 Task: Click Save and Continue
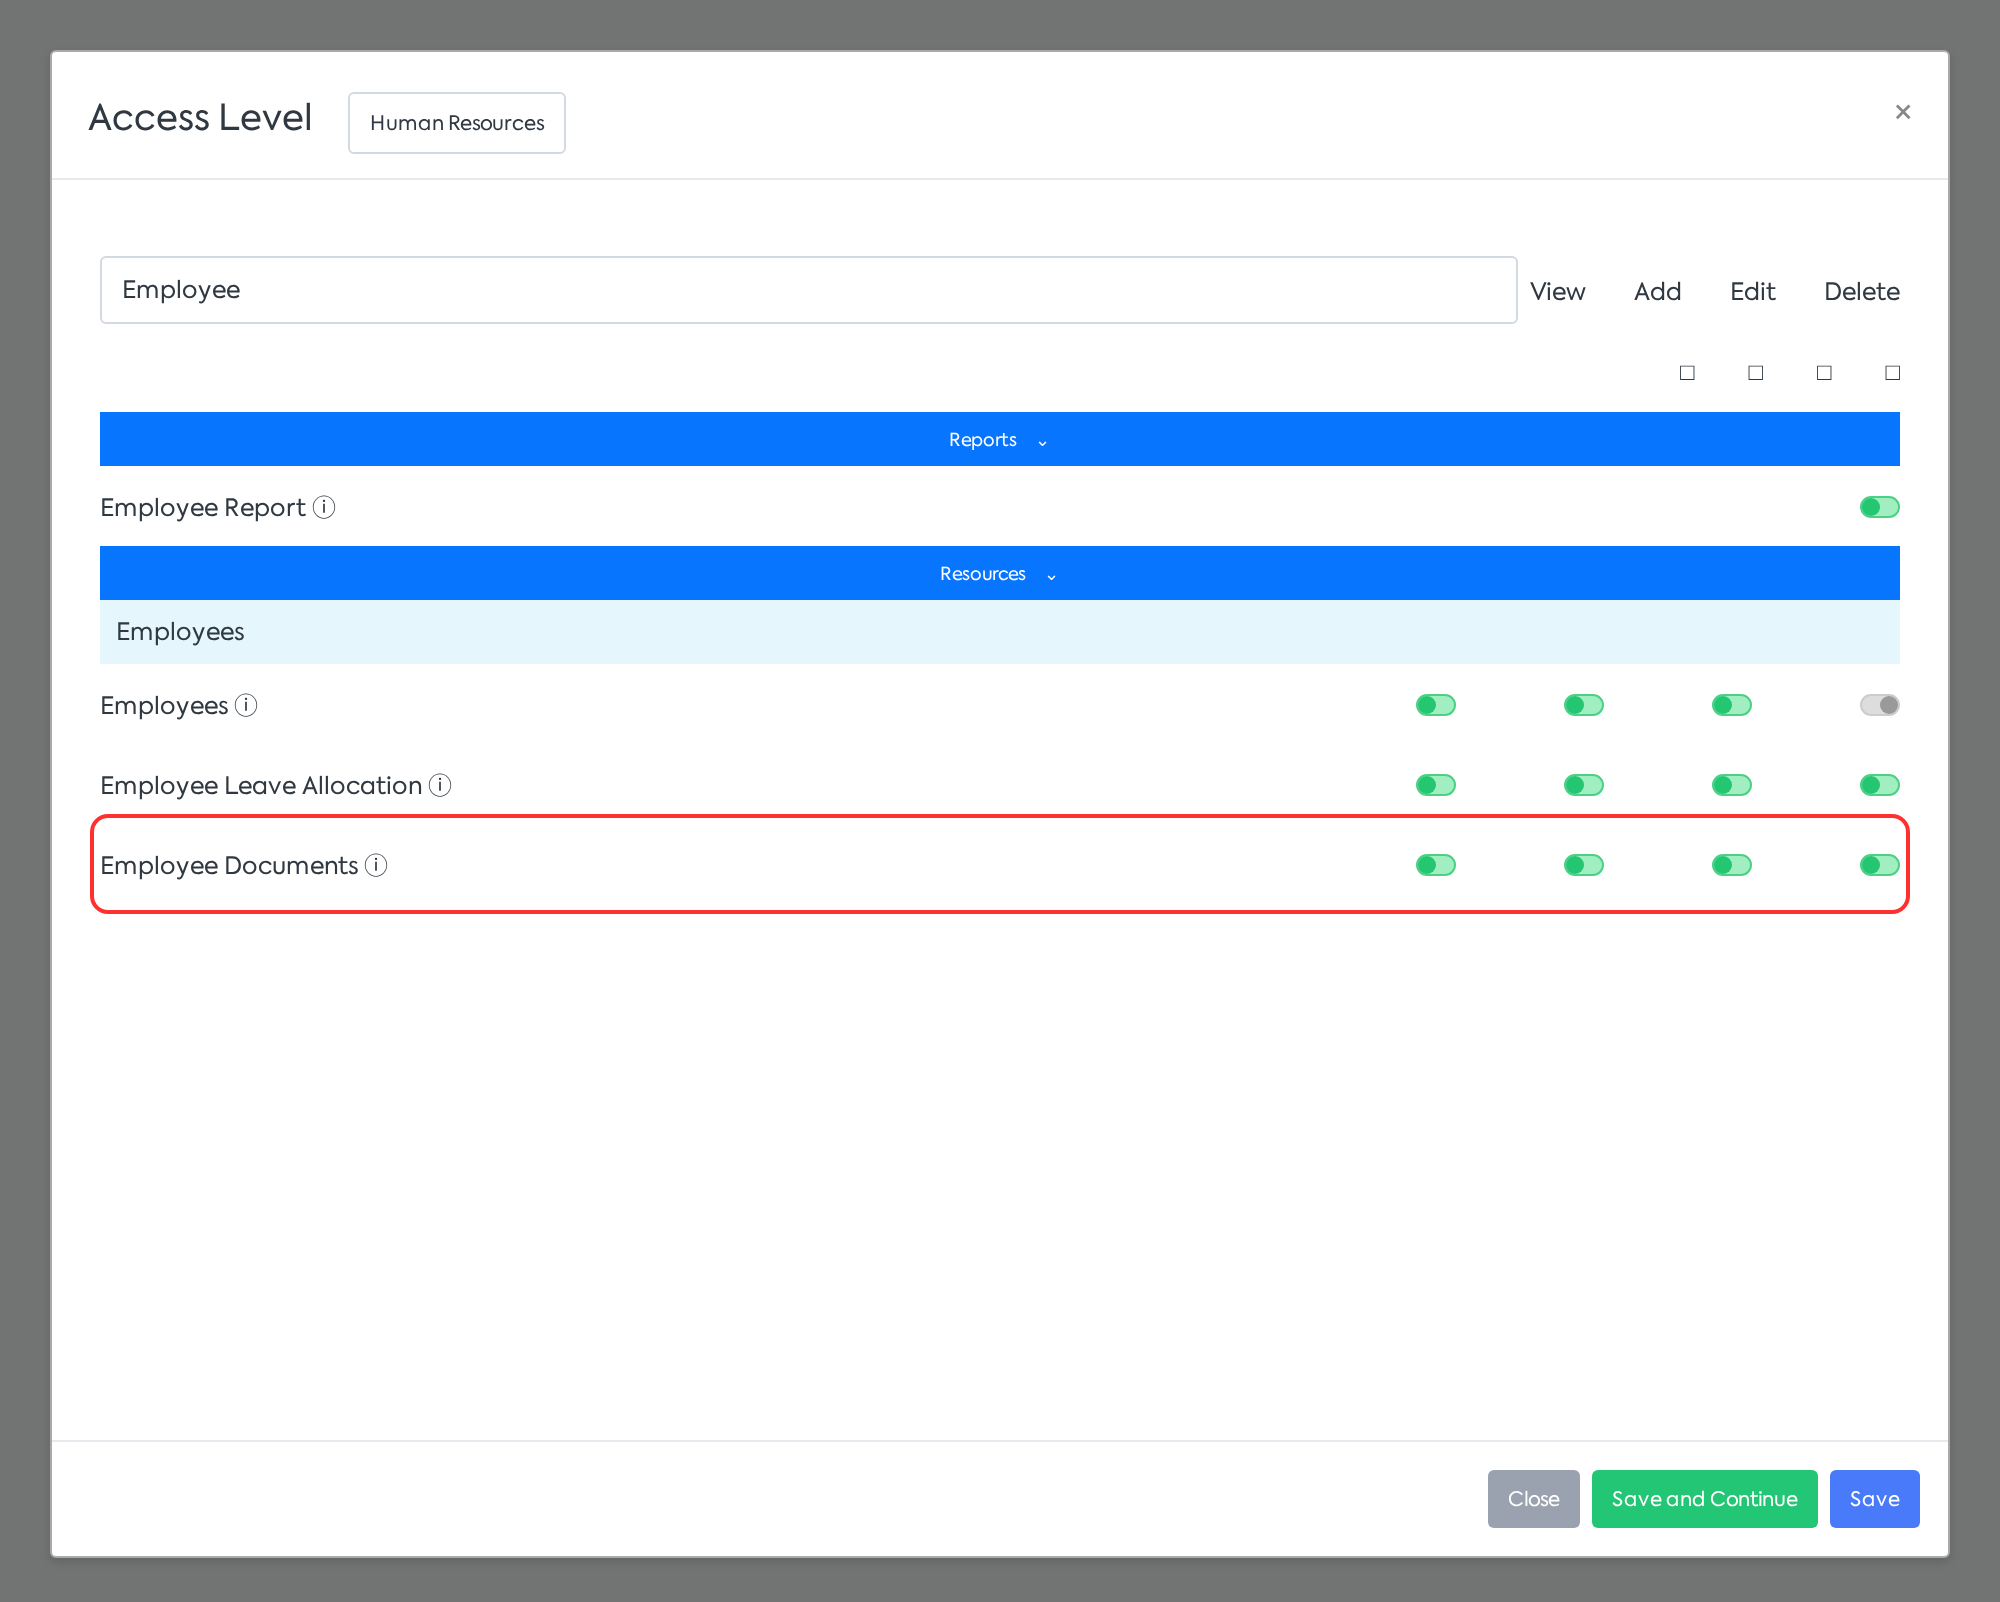pos(1704,1498)
